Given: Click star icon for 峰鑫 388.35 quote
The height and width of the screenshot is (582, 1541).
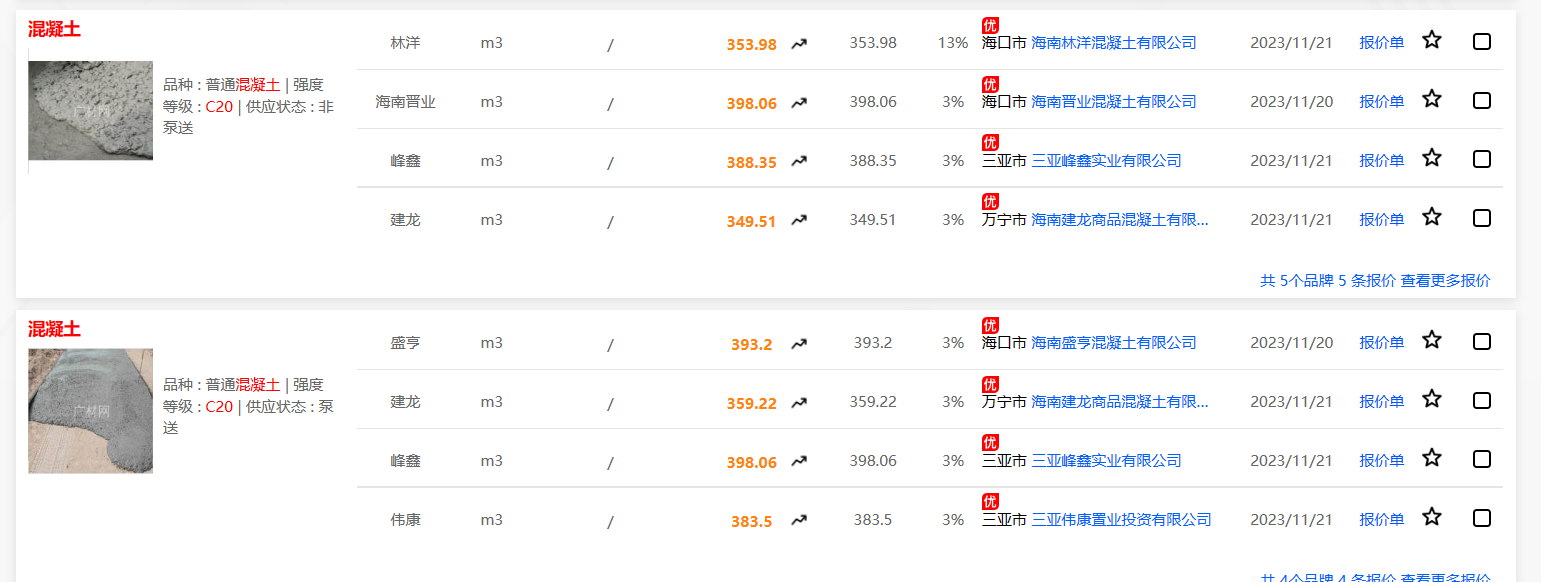Looking at the screenshot, I should 1432,158.
